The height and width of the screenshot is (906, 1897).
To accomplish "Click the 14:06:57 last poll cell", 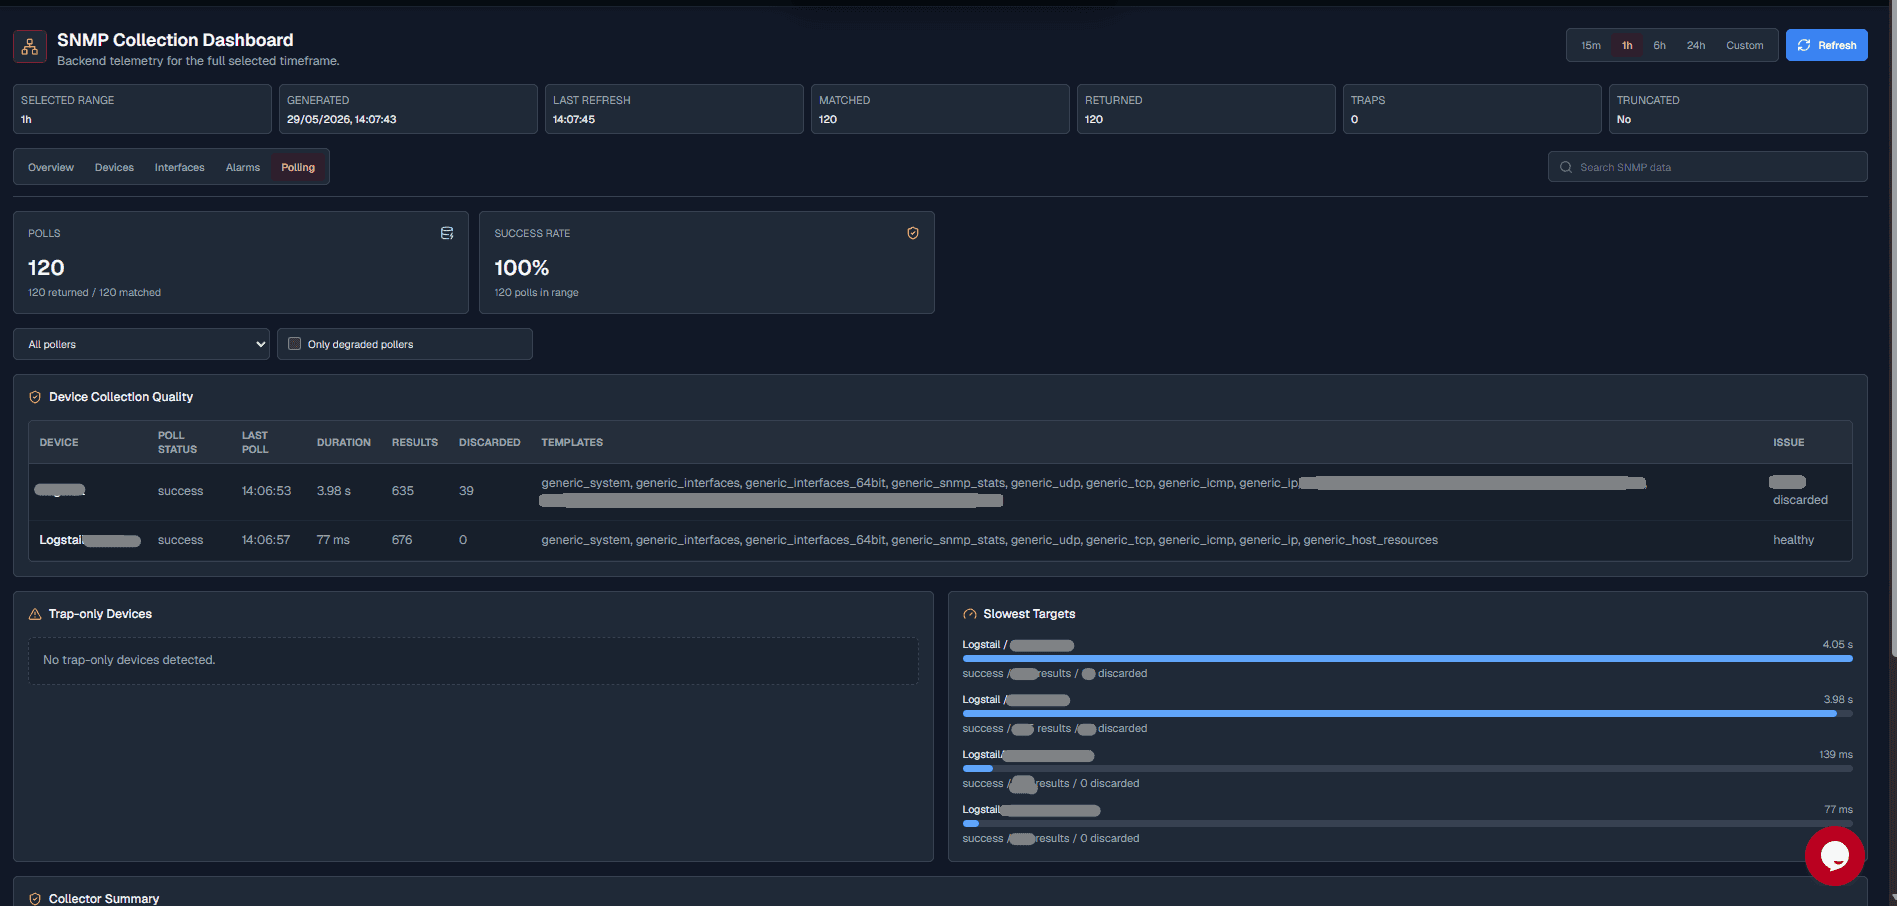I will point(266,540).
